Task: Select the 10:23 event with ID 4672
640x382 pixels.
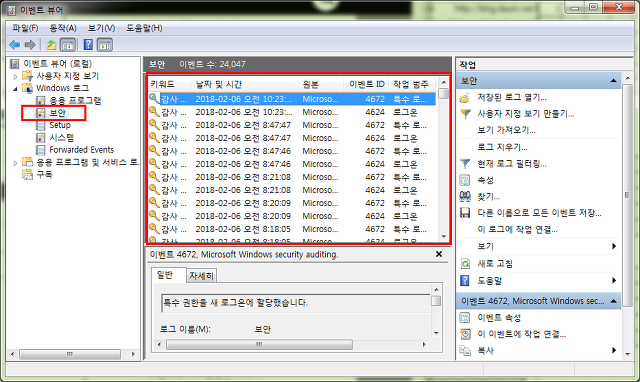Action: pyautogui.click(x=292, y=99)
